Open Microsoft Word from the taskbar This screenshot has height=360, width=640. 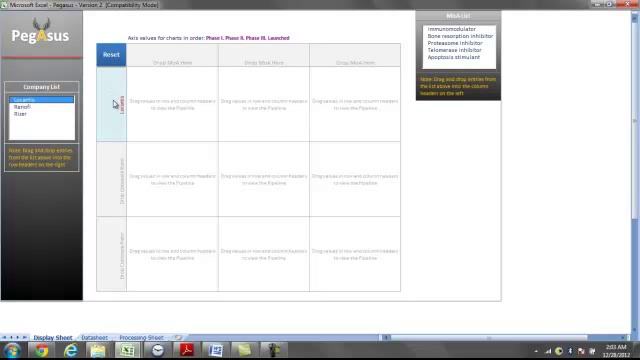click(215, 351)
